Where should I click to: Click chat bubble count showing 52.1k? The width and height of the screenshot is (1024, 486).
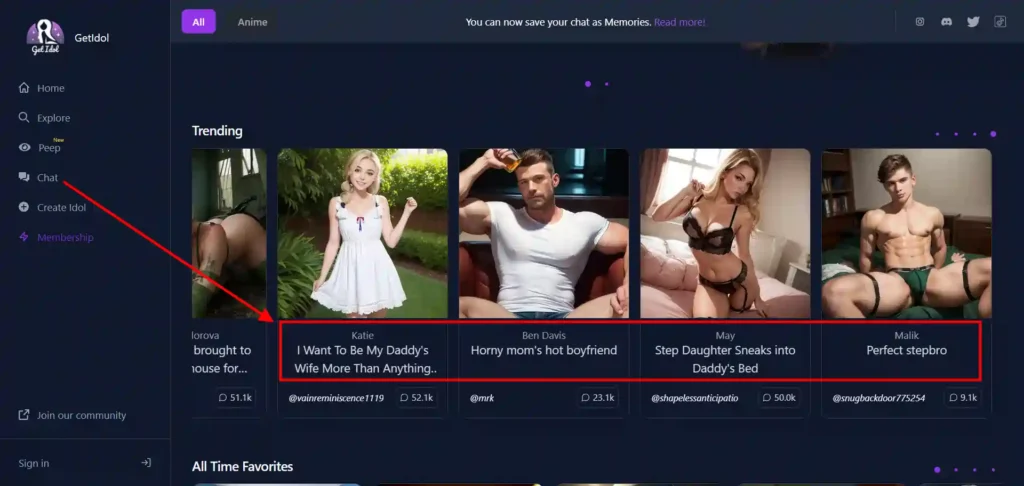point(416,397)
